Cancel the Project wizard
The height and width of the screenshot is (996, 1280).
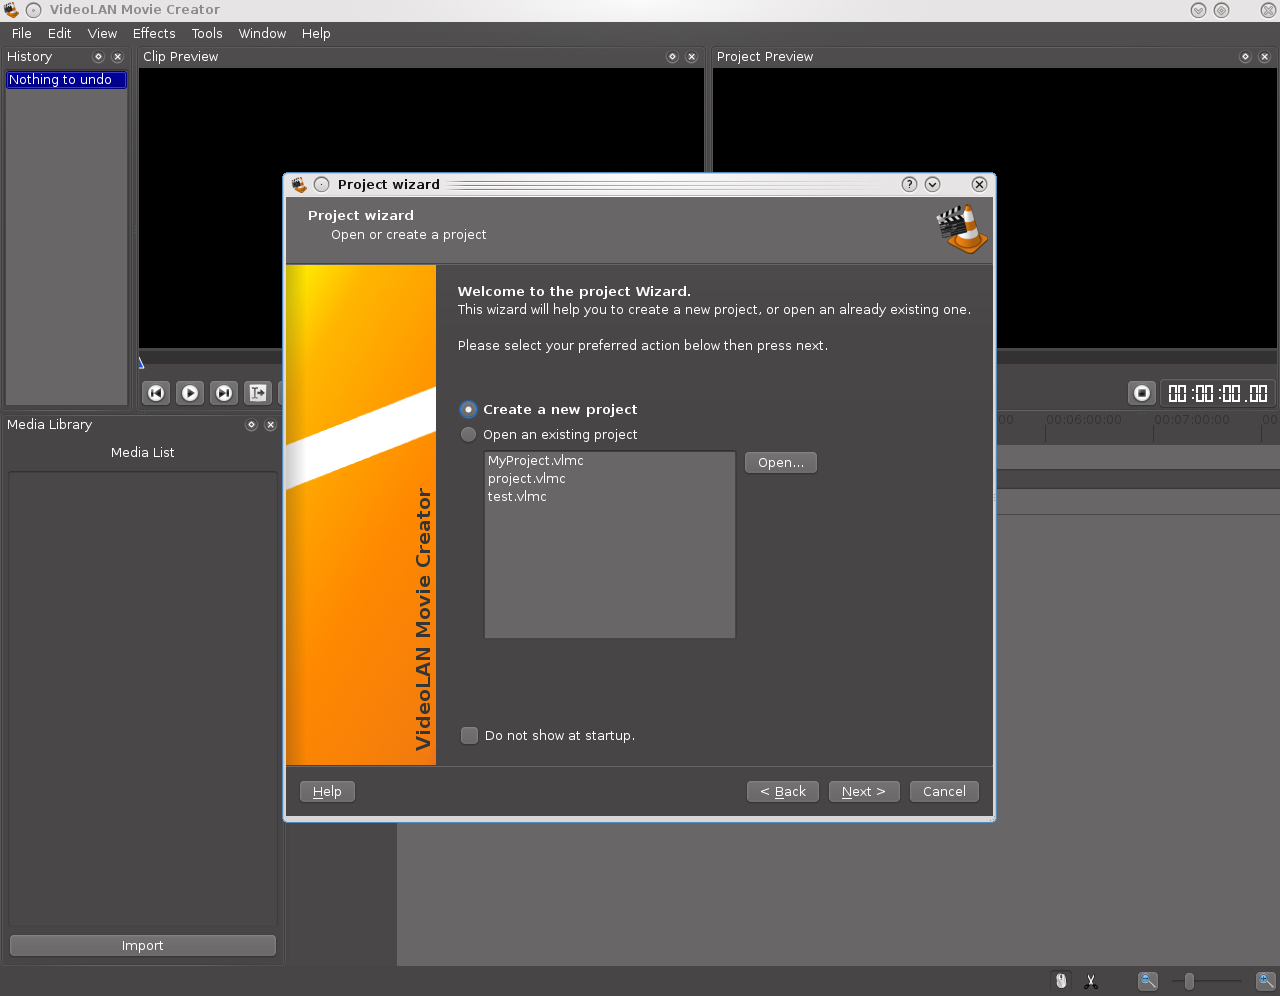(944, 791)
